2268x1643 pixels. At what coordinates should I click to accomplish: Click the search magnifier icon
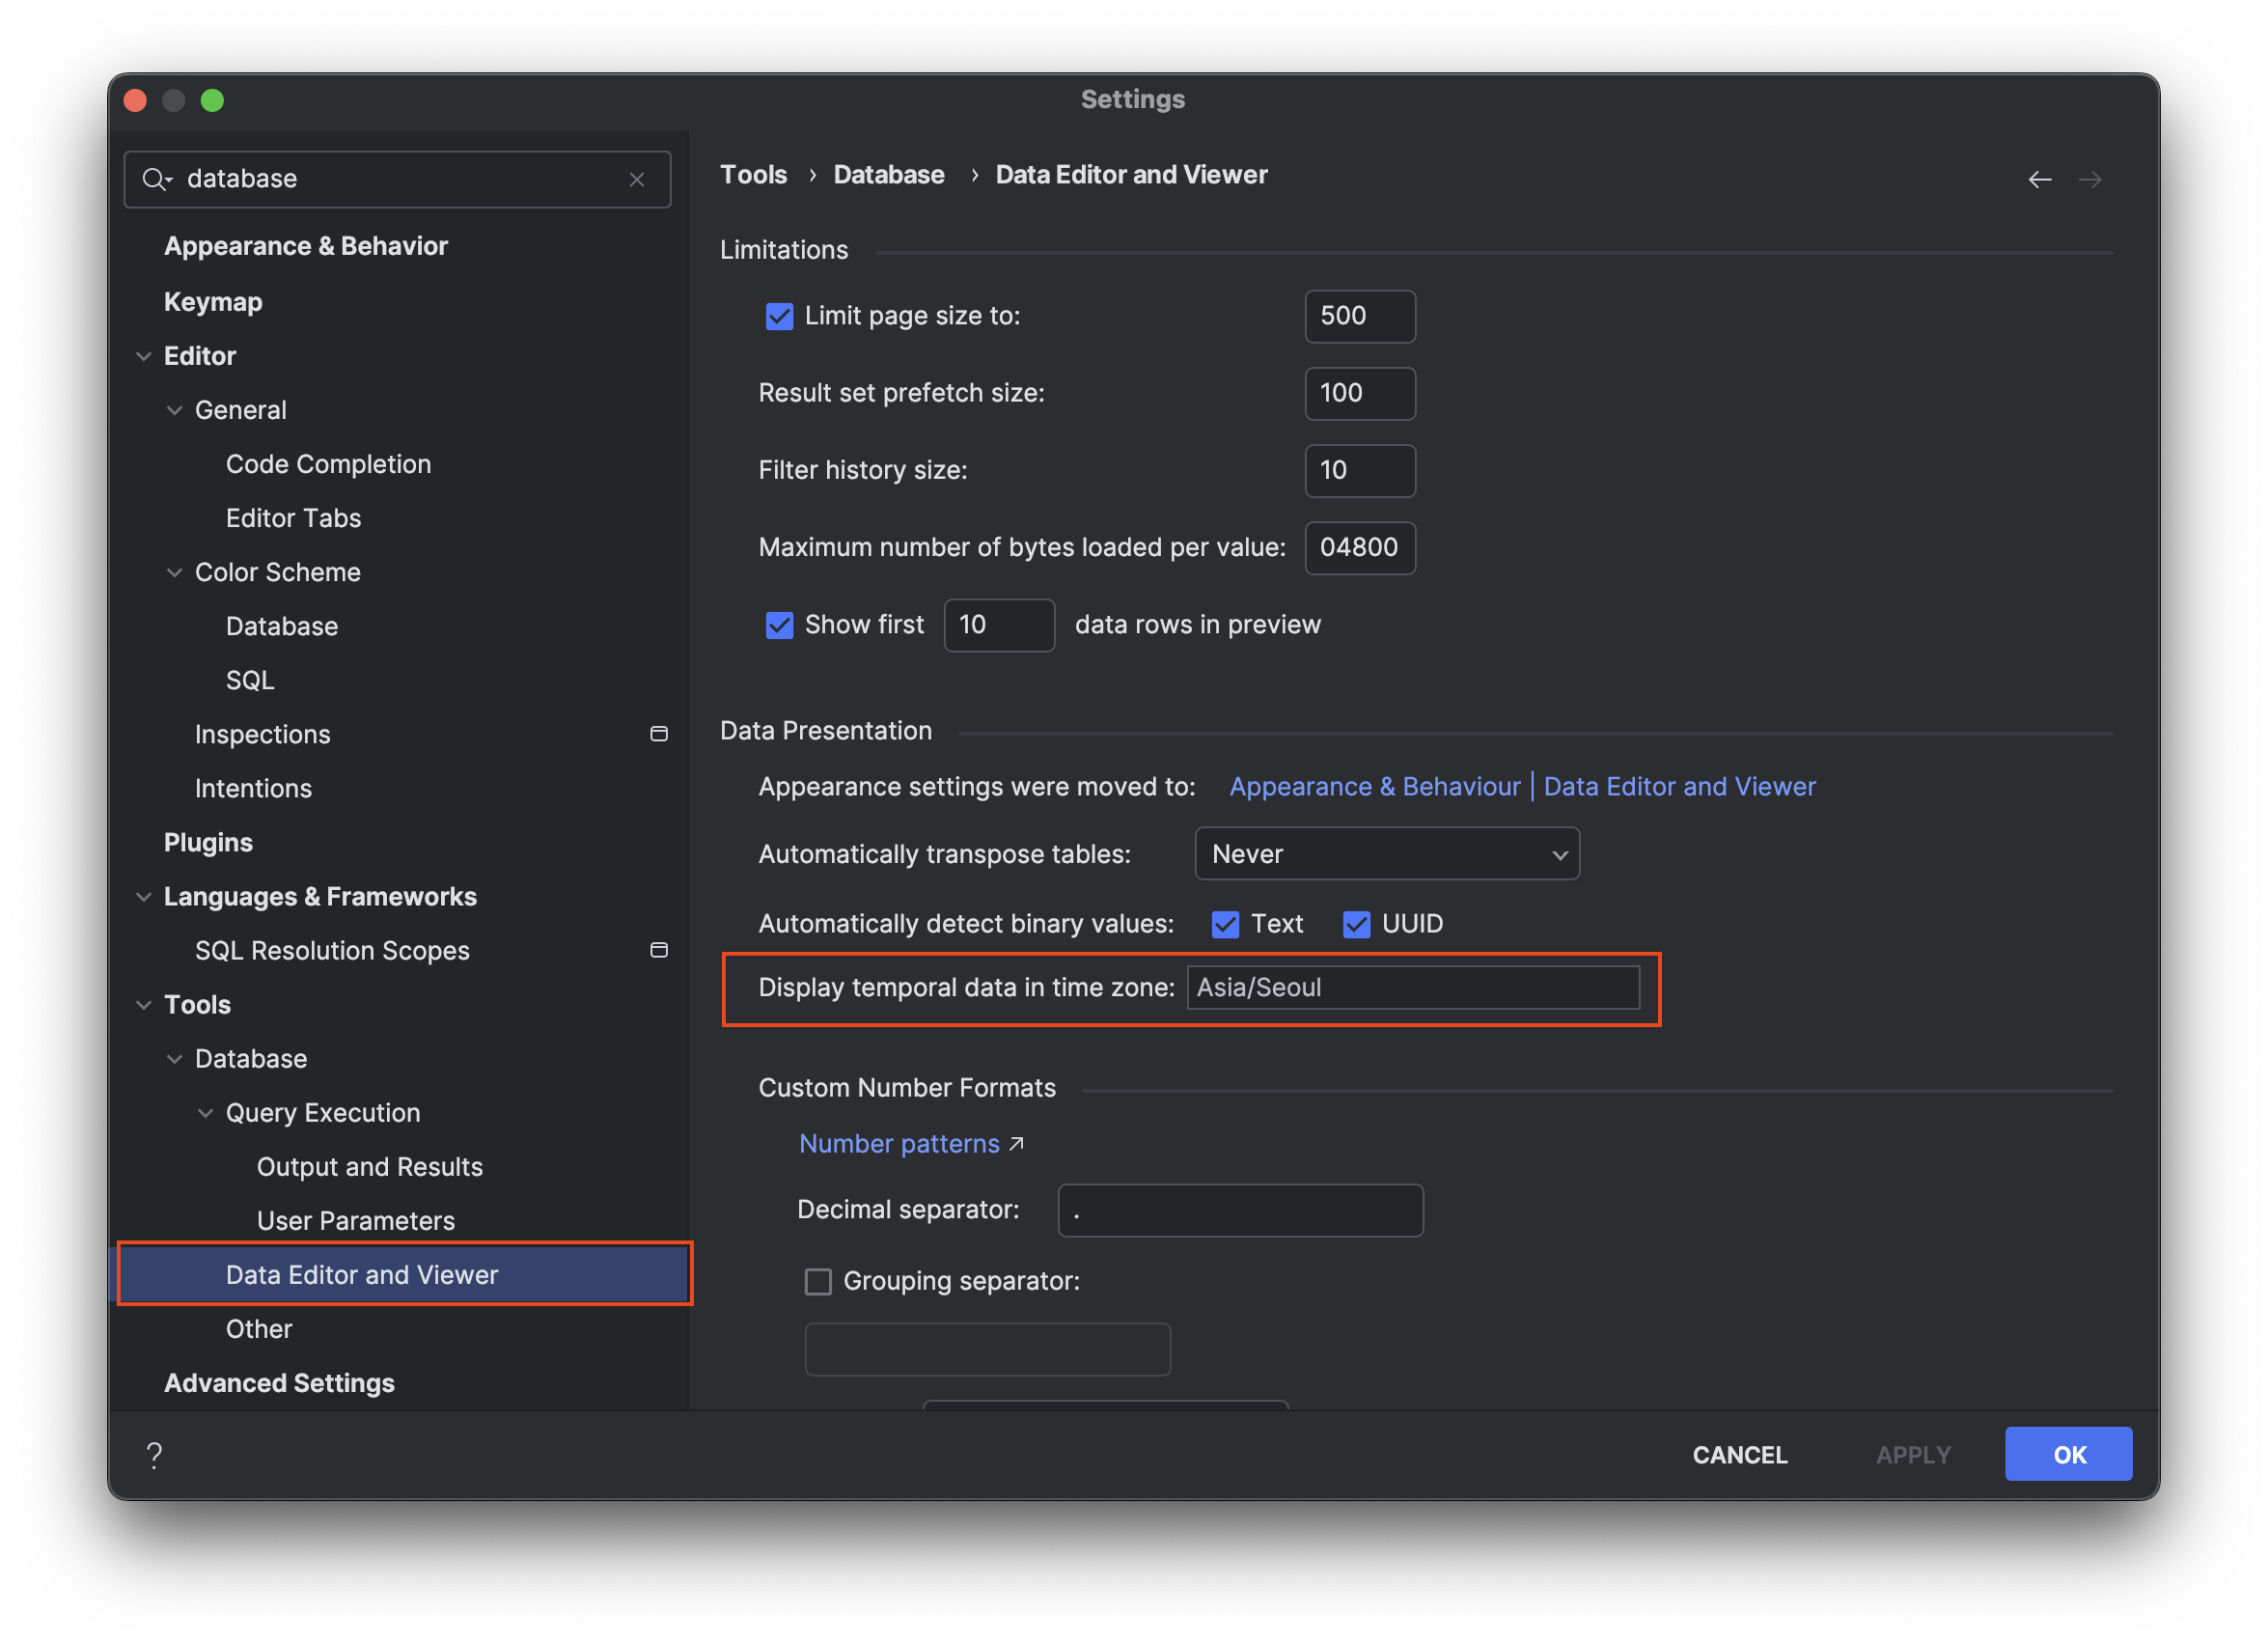(x=155, y=180)
